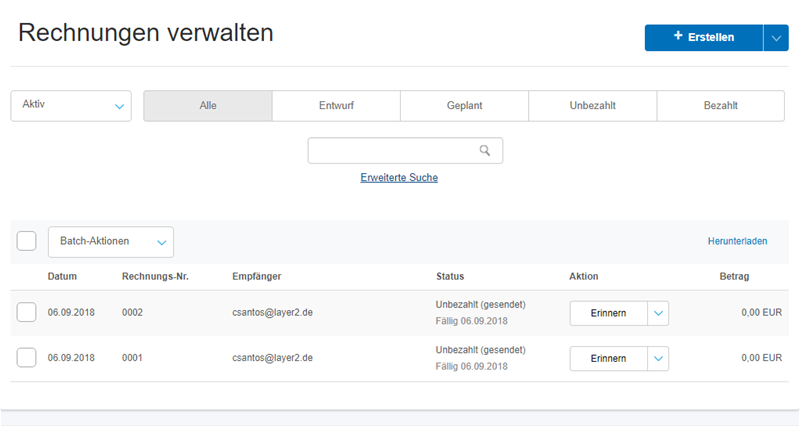This screenshot has height=438, width=800.
Task: Select the Alle tab
Action: [x=208, y=106]
